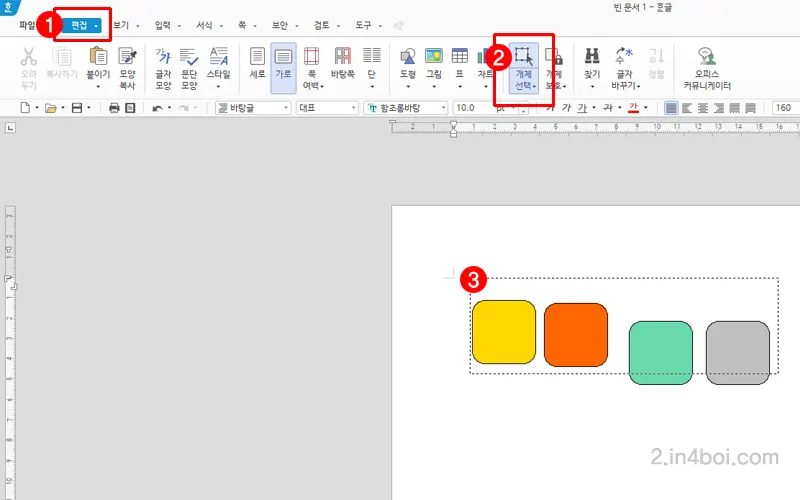Expand the new document dropdown arrow

tap(37, 108)
